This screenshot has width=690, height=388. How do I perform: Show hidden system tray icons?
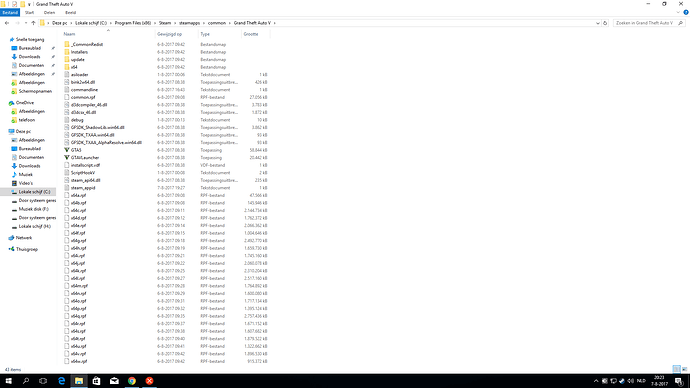[596, 381]
